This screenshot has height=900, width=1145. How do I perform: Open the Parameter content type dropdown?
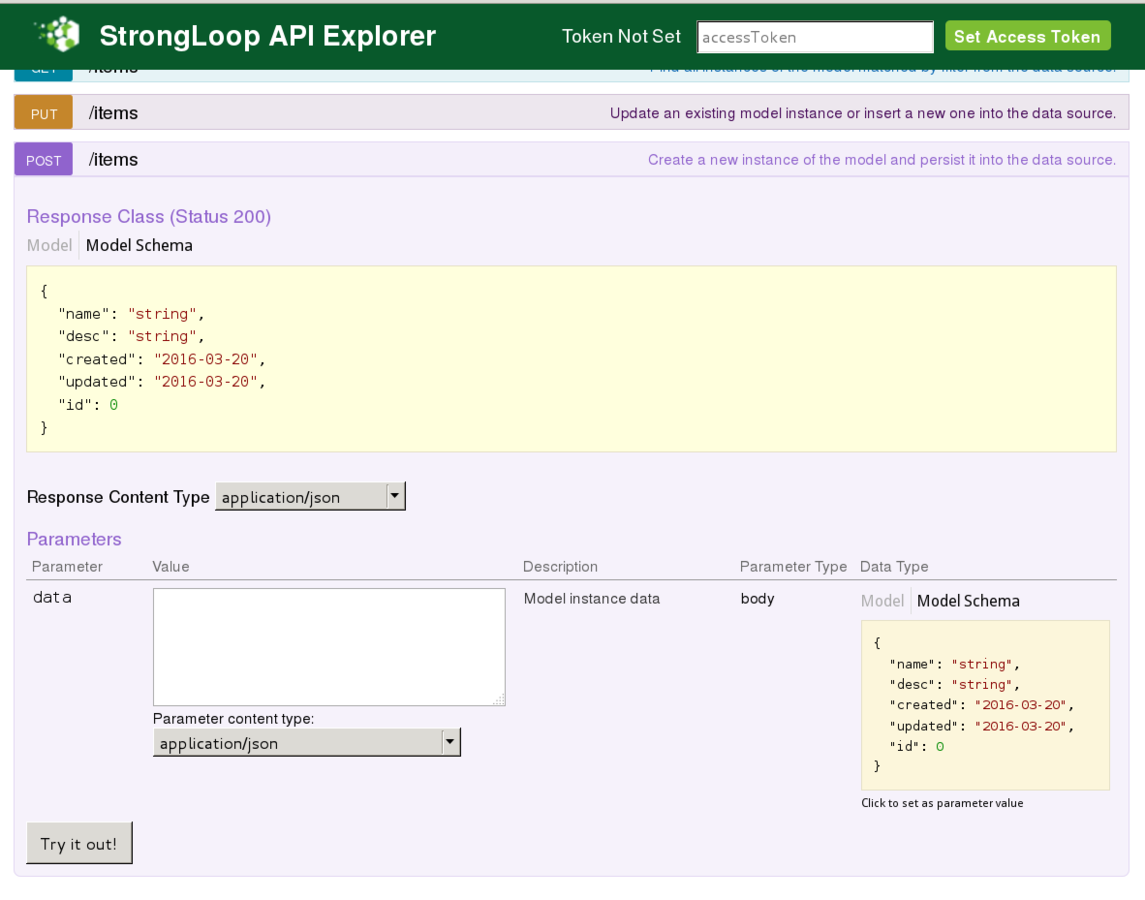[307, 742]
